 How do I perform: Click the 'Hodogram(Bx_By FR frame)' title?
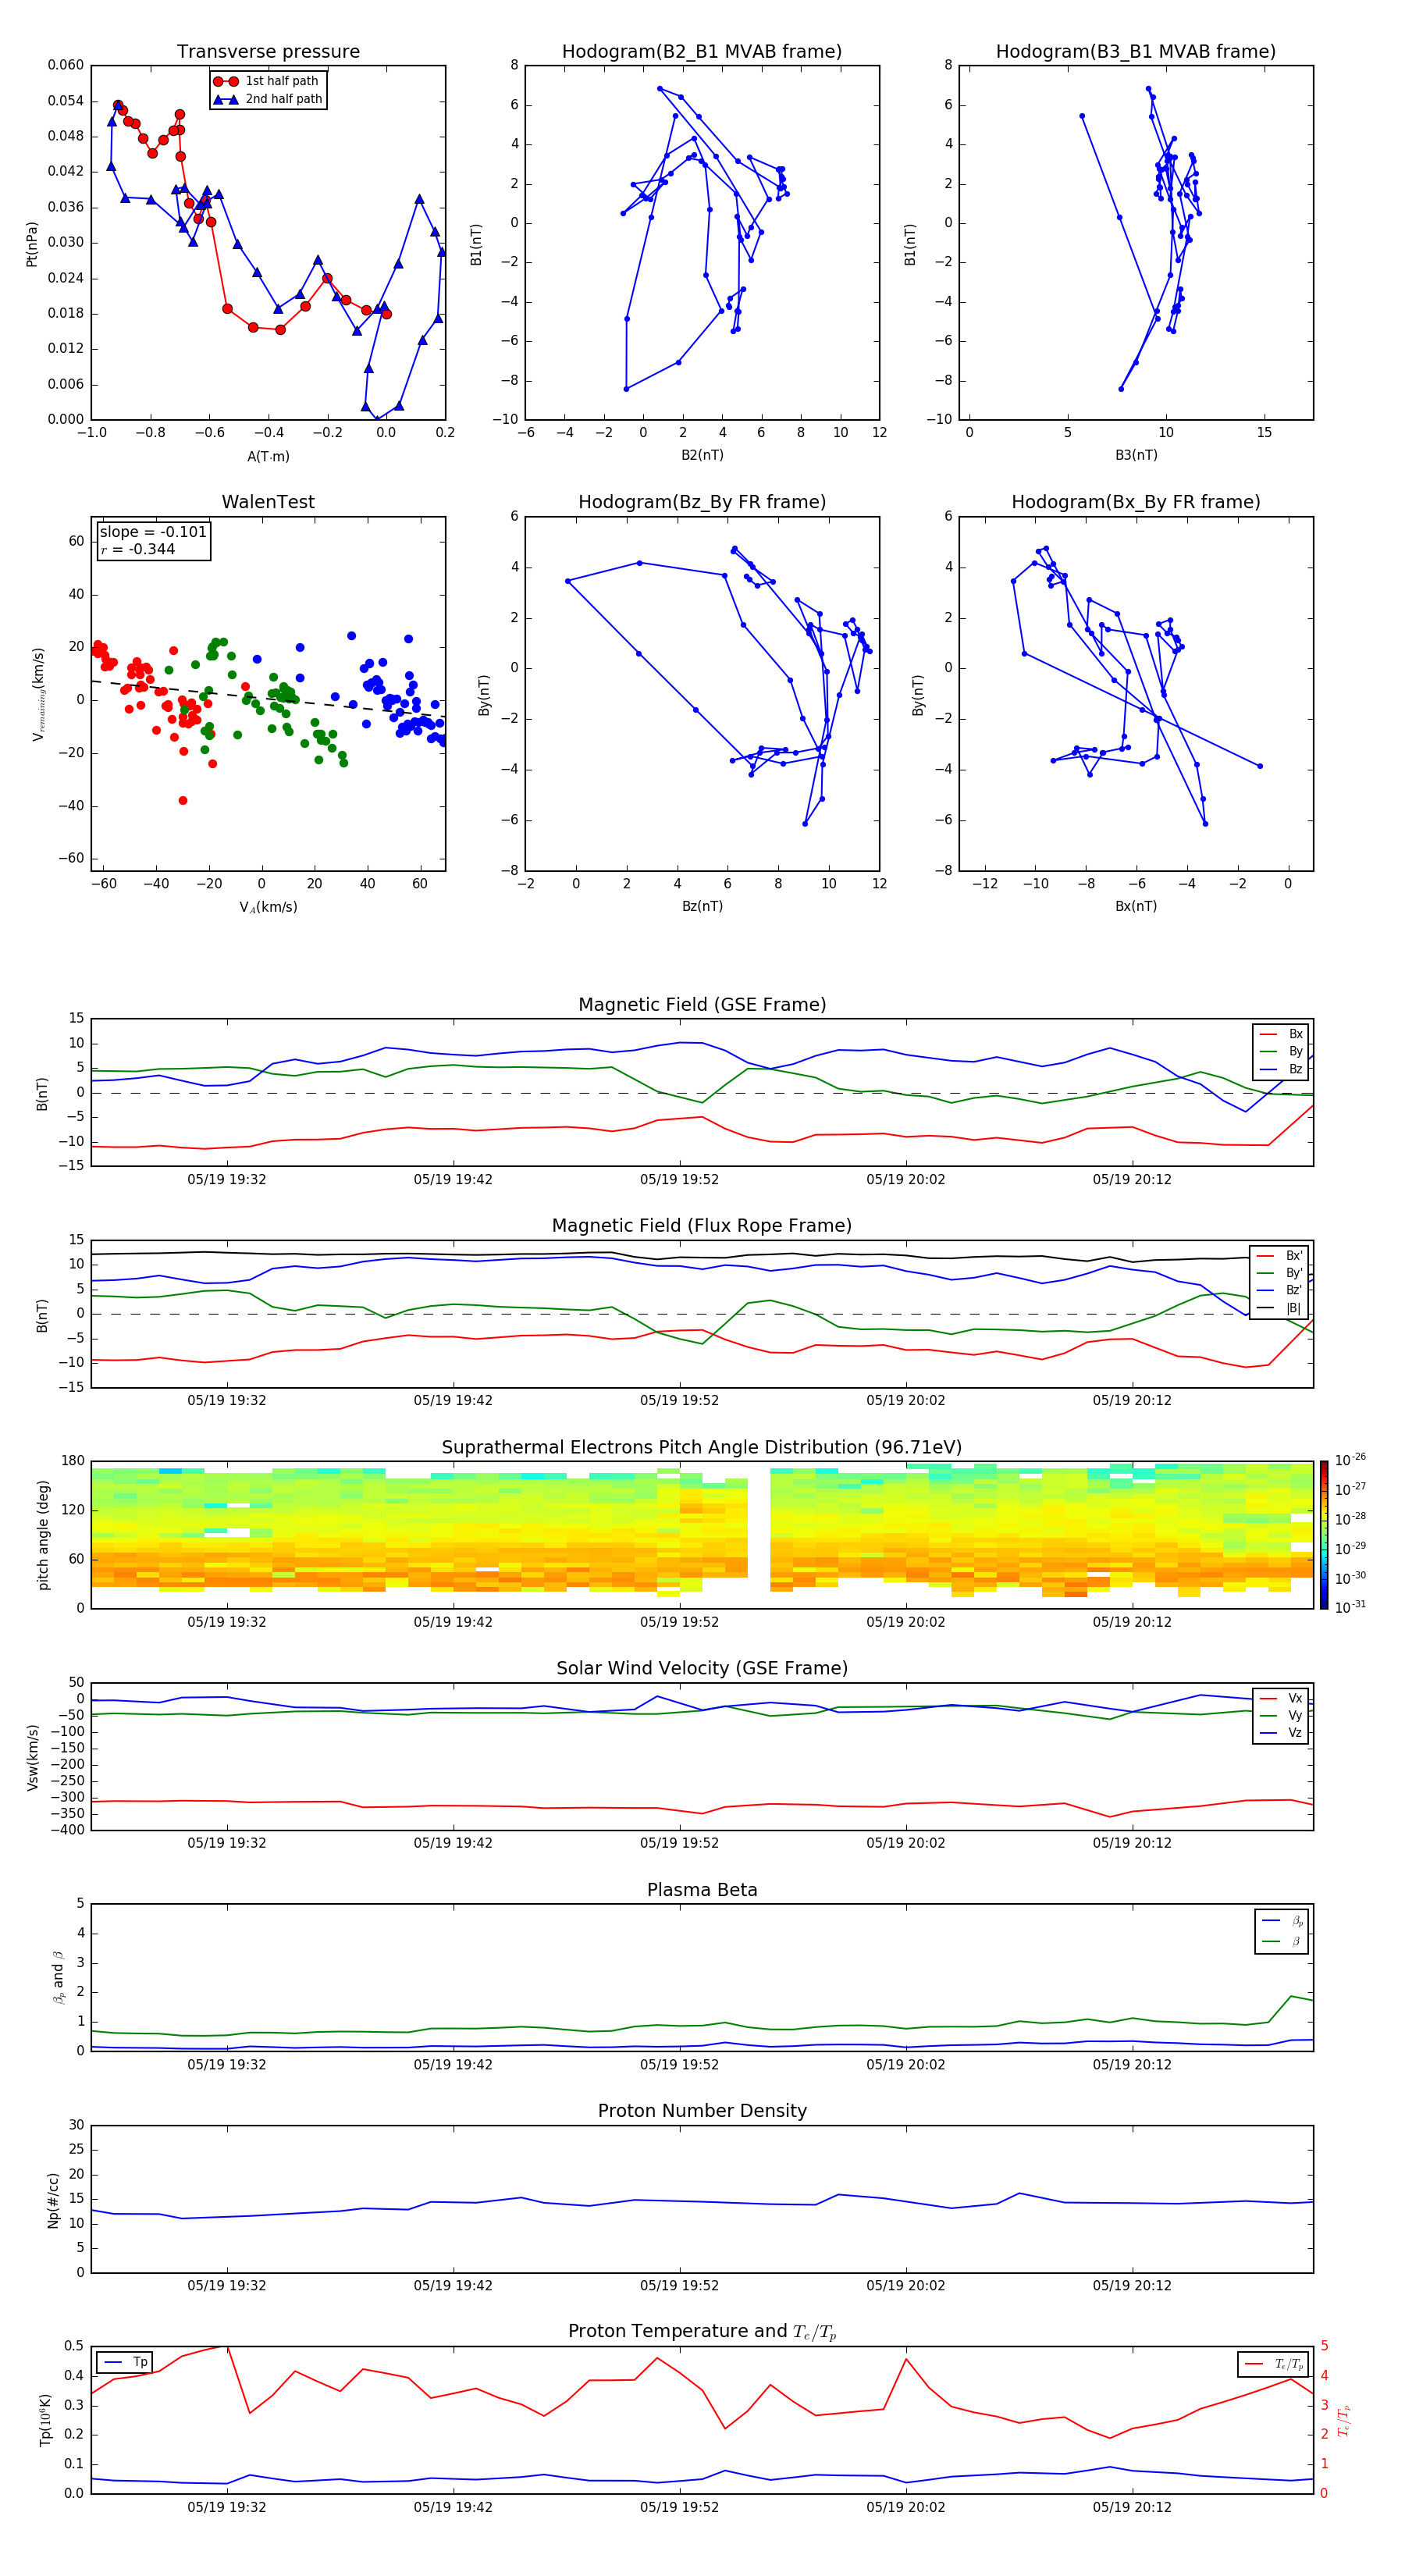[x=1136, y=502]
